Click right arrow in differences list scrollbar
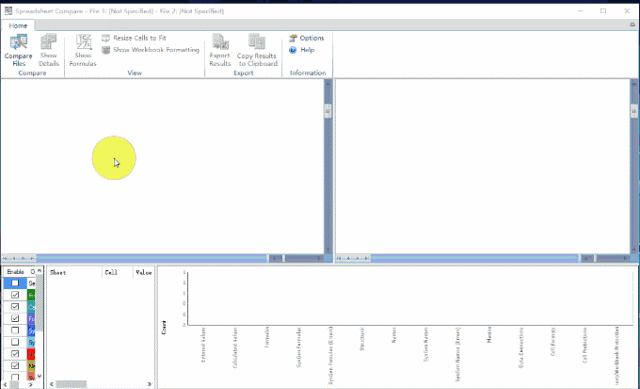The width and height of the screenshot is (640, 389). (149, 384)
